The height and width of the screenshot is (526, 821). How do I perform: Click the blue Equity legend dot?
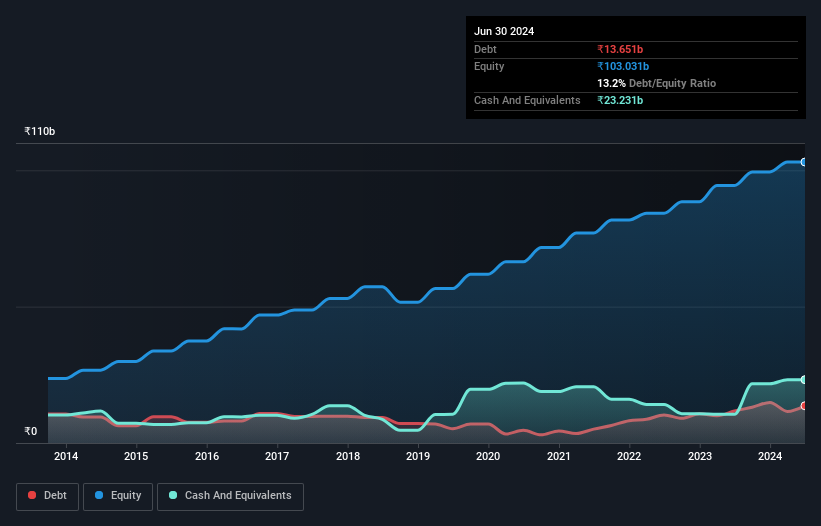99,495
